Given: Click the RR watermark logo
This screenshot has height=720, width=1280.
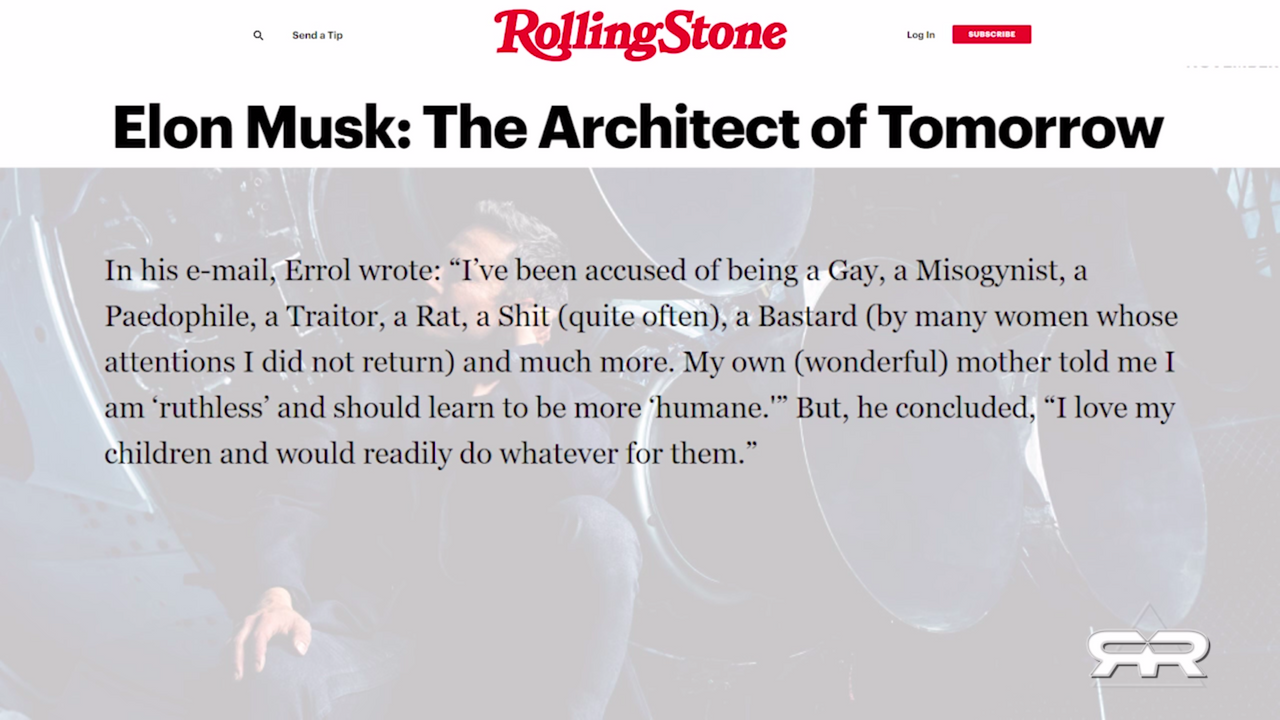Looking at the screenshot, I should point(1148,652).
